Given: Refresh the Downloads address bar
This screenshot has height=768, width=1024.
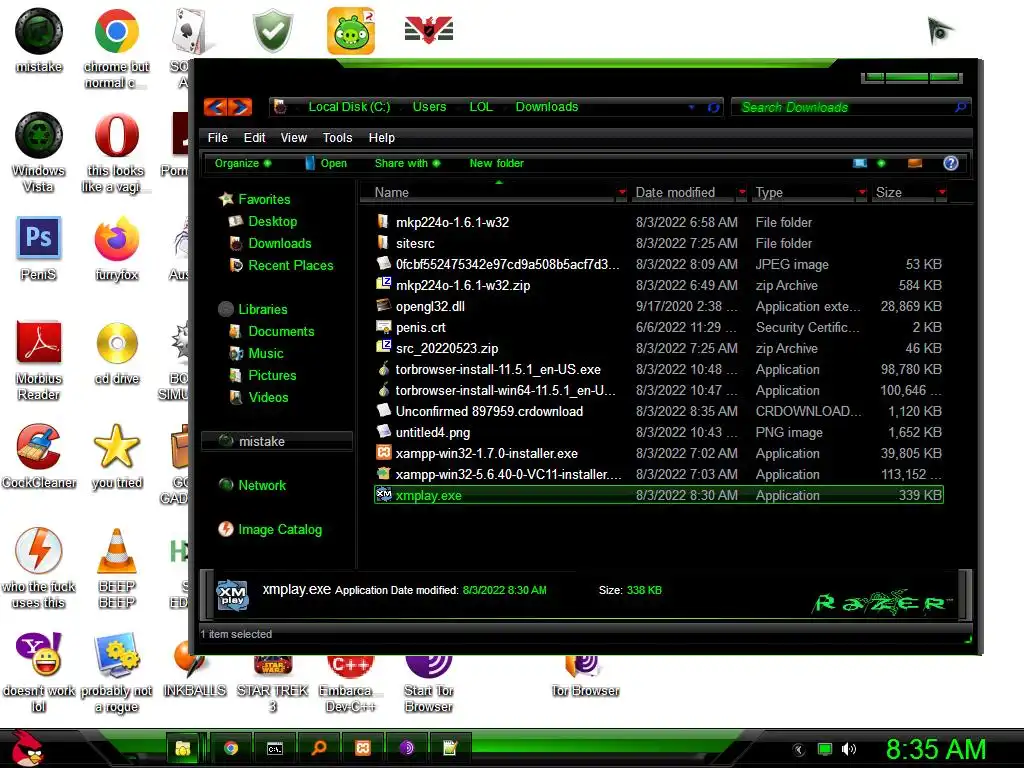Looking at the screenshot, I should point(714,107).
